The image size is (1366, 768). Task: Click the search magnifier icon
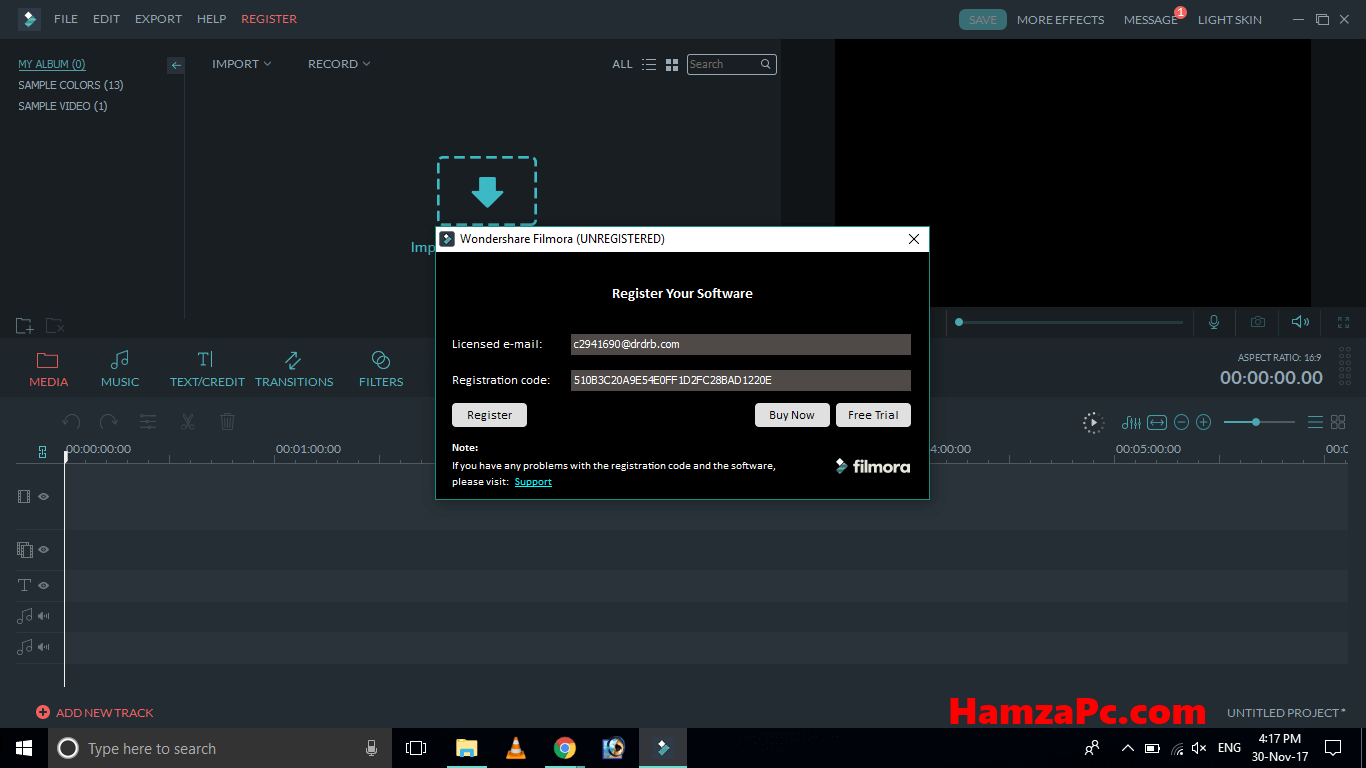766,64
